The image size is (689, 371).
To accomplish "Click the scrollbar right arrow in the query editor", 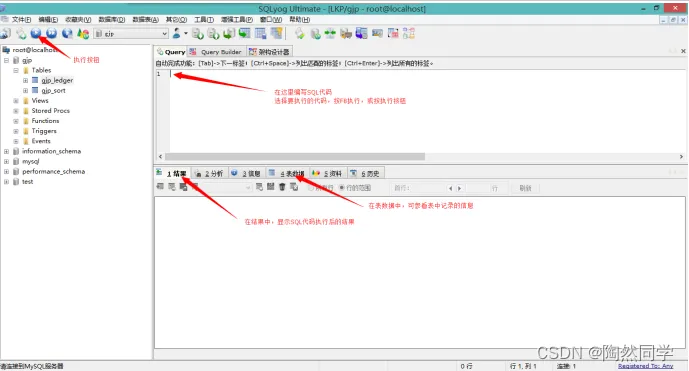I will pos(681,156).
